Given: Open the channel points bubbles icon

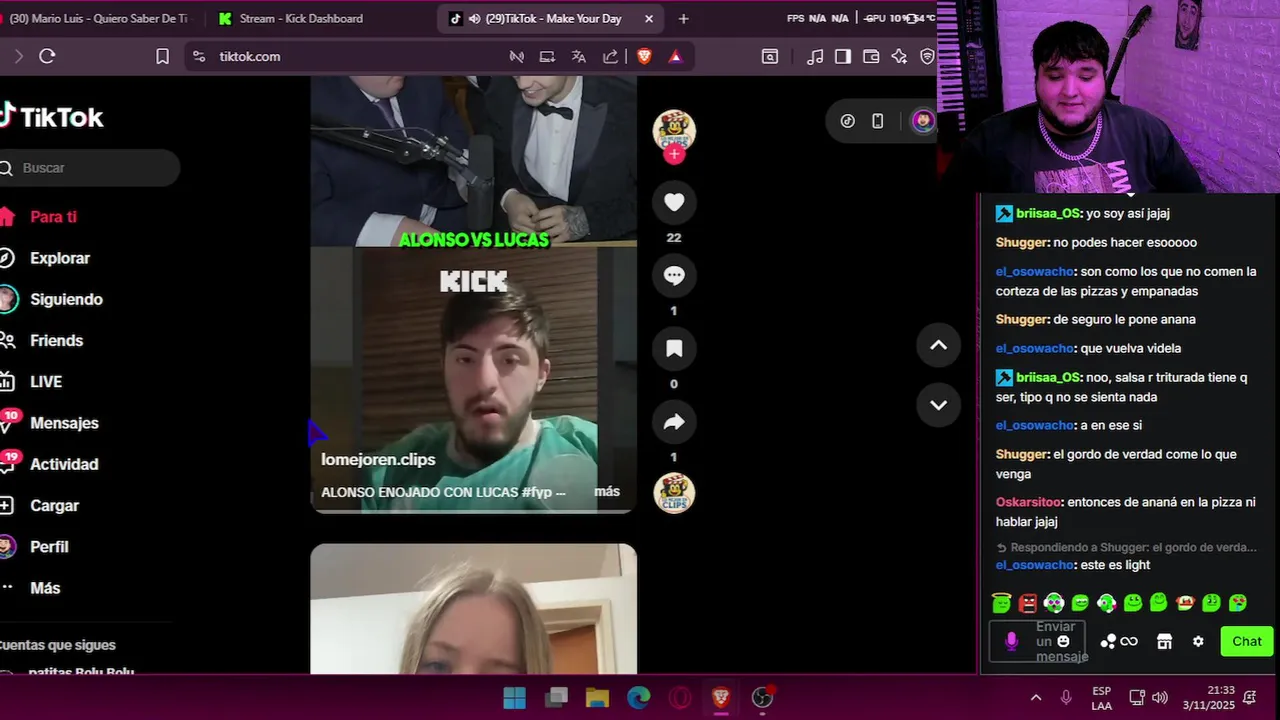Looking at the screenshot, I should (x=1108, y=642).
